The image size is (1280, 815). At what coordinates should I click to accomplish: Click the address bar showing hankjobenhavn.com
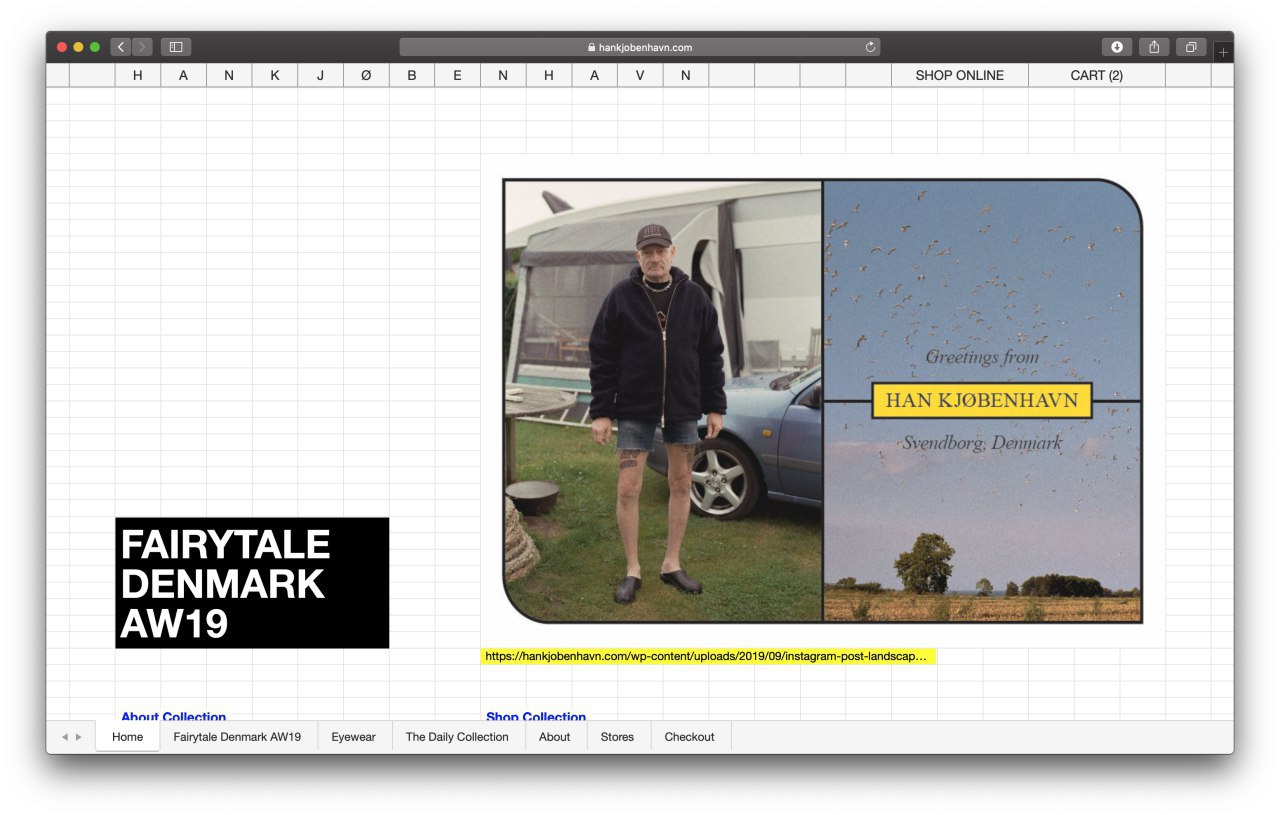pyautogui.click(x=640, y=47)
